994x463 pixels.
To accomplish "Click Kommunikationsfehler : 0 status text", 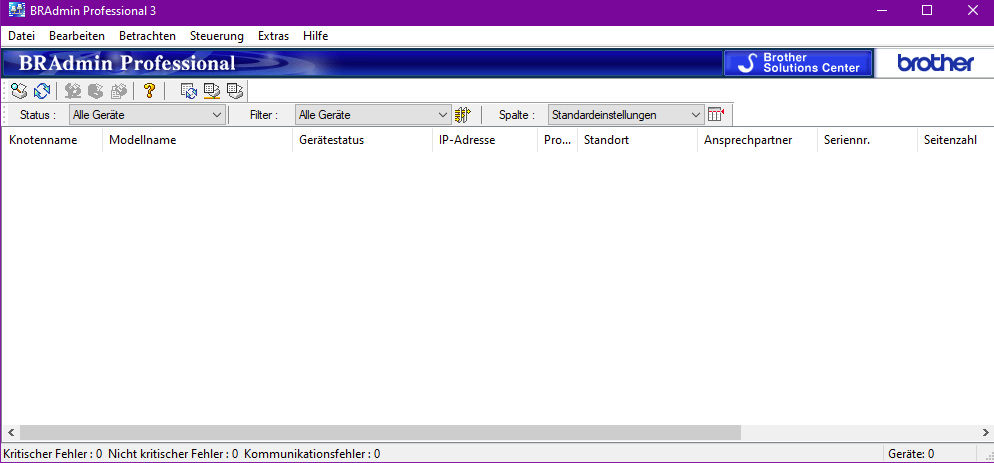I will coord(312,453).
